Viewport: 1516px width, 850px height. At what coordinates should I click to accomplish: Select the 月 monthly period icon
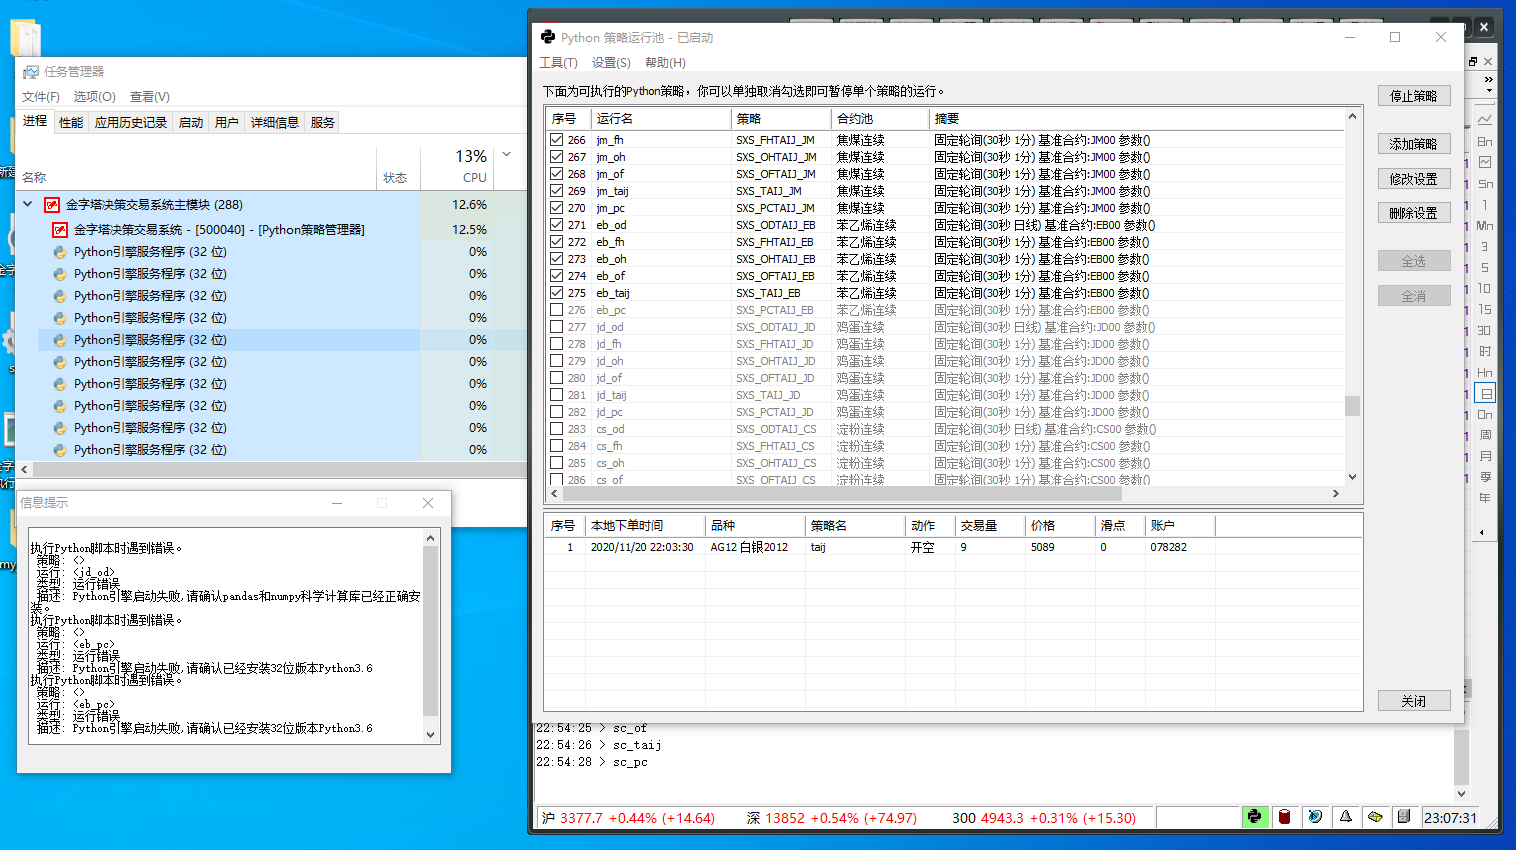coord(1485,457)
